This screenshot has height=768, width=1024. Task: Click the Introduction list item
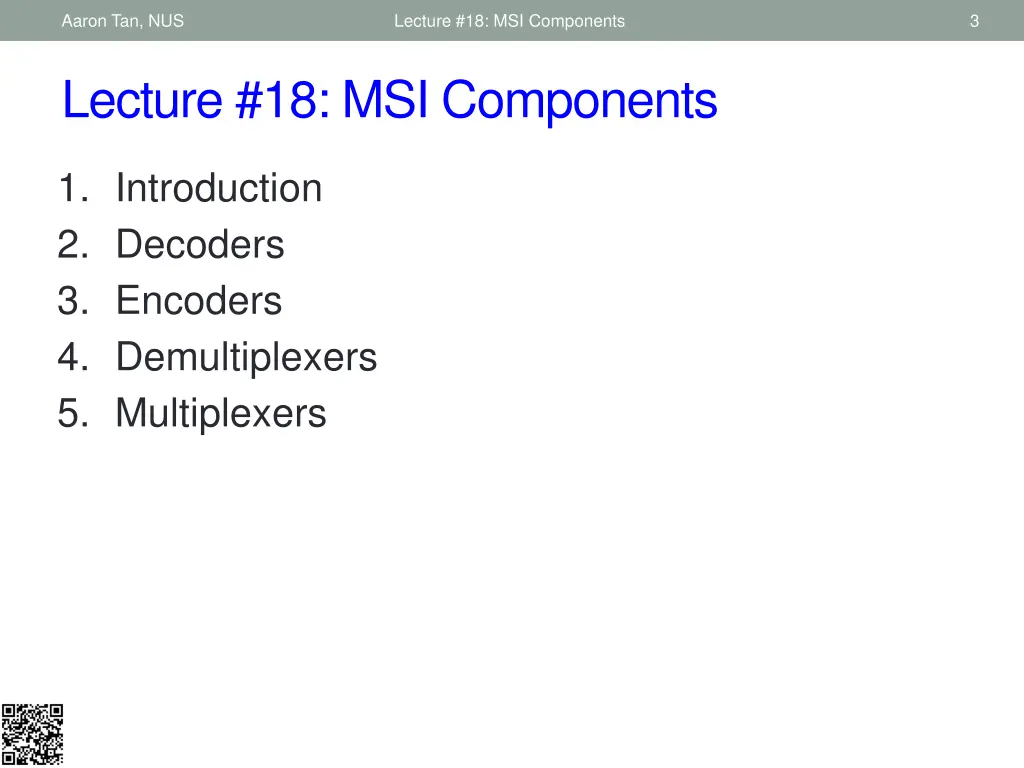click(x=219, y=188)
